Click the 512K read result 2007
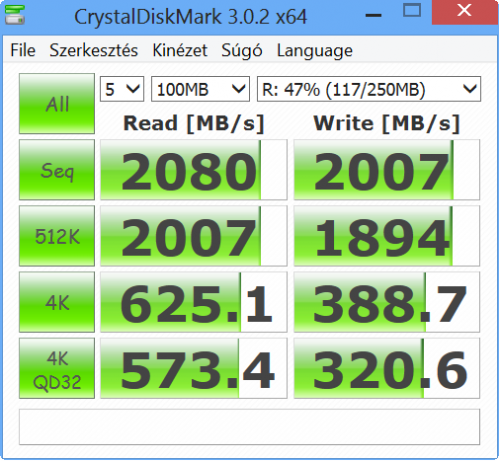Screen dimensions: 500x461 point(194,236)
